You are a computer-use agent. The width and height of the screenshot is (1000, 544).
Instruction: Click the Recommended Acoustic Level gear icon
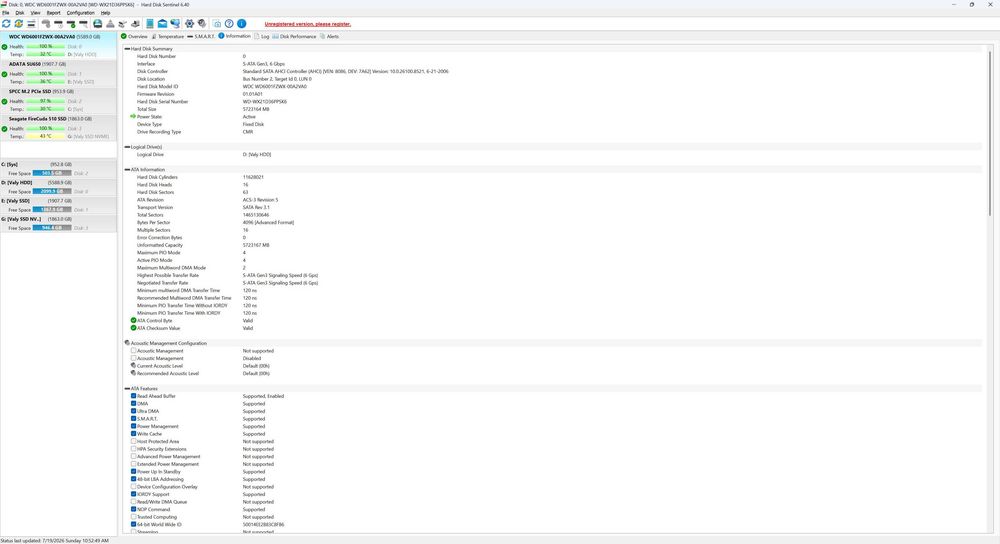(133, 373)
